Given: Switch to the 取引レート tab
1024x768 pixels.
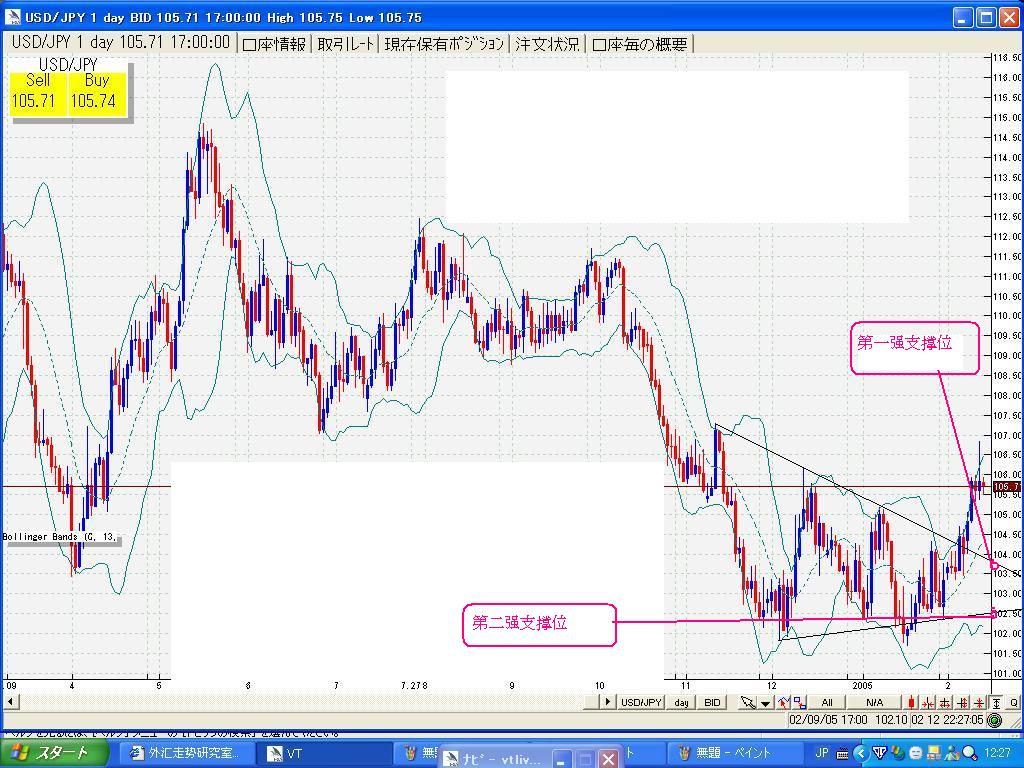Looking at the screenshot, I should point(345,44).
